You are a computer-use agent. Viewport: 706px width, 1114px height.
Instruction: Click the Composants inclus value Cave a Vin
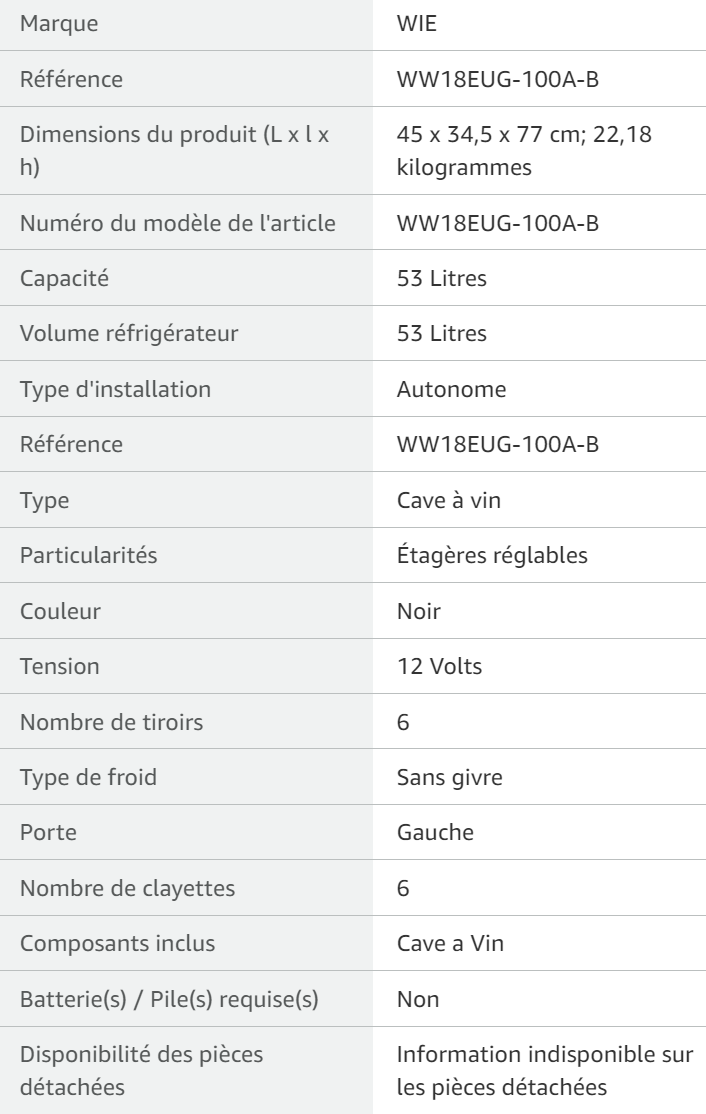tap(450, 943)
